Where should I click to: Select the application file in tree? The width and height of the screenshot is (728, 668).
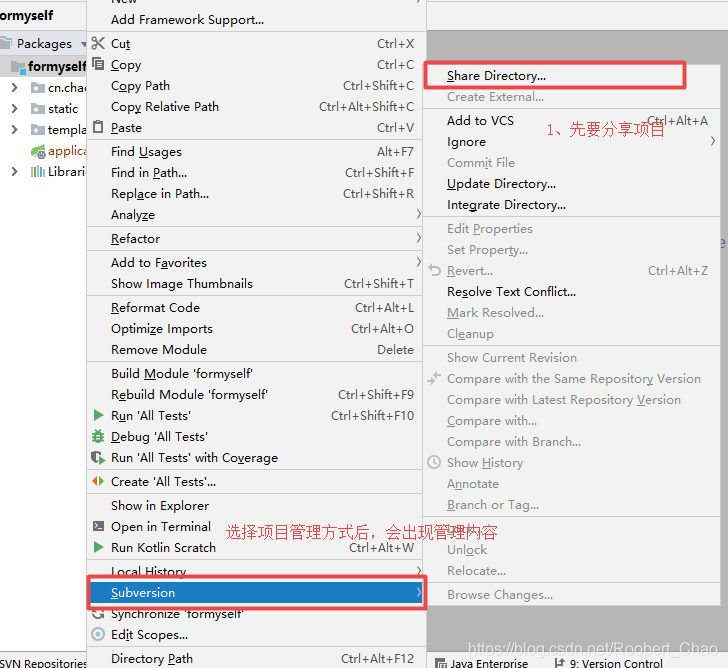click(66, 151)
